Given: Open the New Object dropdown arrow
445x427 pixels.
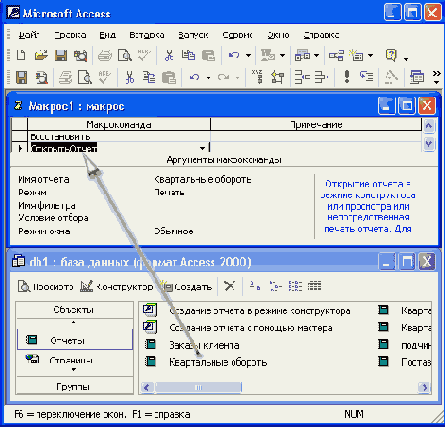Looking at the screenshot, I should (x=370, y=55).
